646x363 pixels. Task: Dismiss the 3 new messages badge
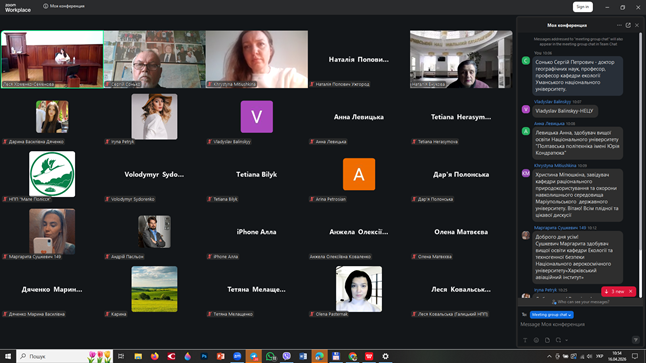(x=630, y=291)
